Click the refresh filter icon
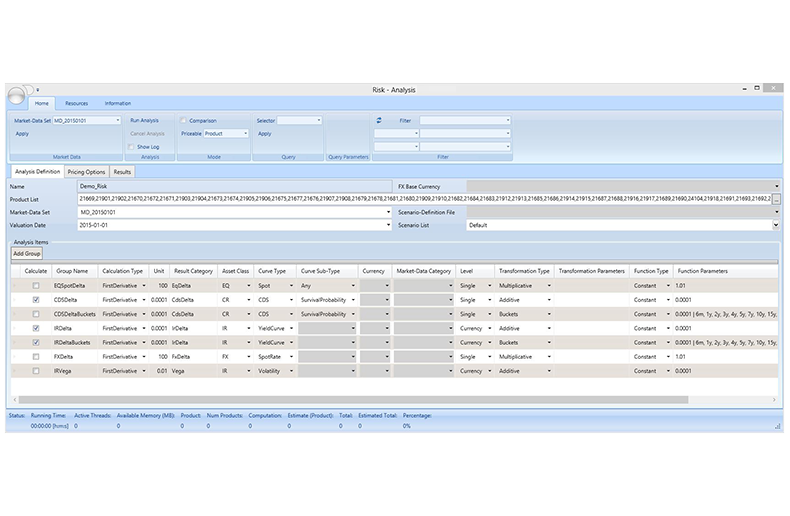Screen dimensions: 790x516 [x=379, y=120]
